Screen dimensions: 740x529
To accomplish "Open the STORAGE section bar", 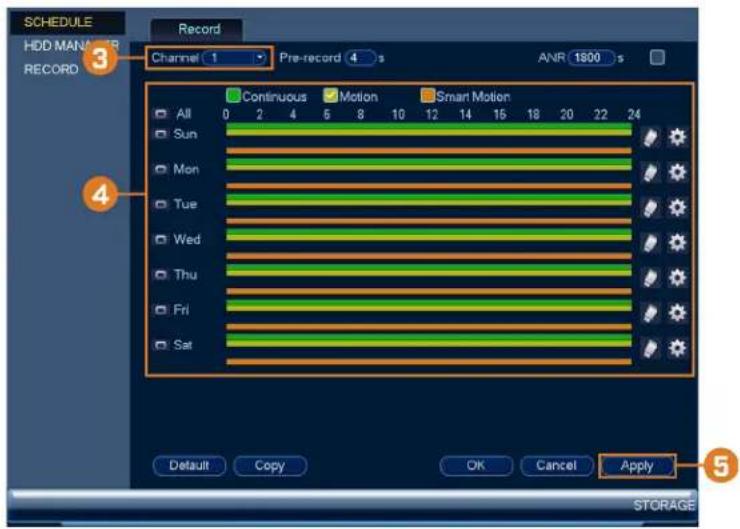I will [664, 505].
